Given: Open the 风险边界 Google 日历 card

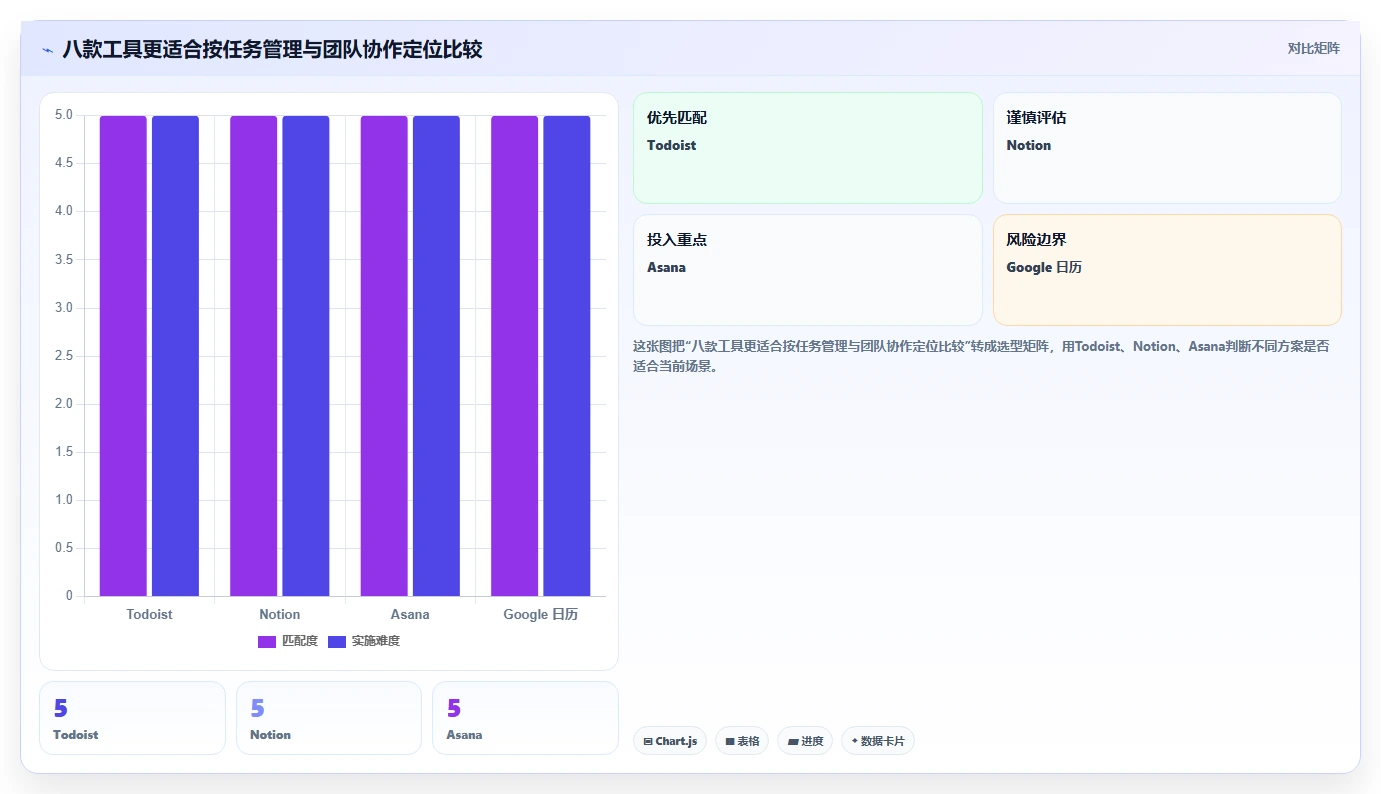Looking at the screenshot, I should 1167,270.
